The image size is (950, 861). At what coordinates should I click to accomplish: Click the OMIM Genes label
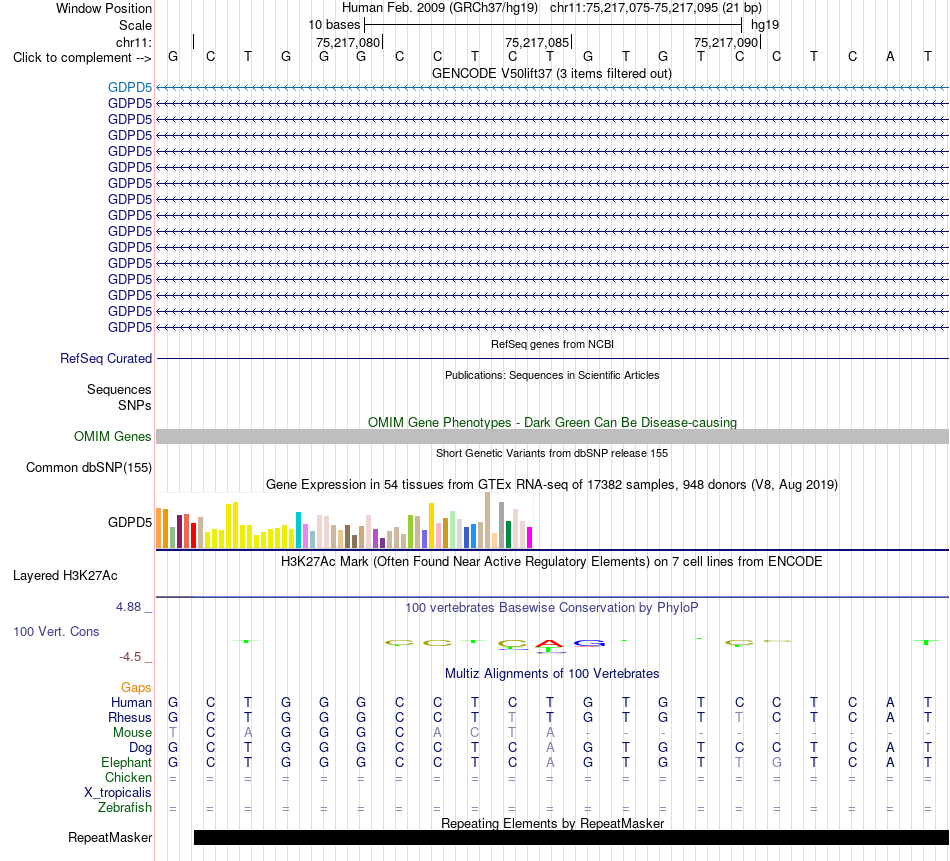112,436
